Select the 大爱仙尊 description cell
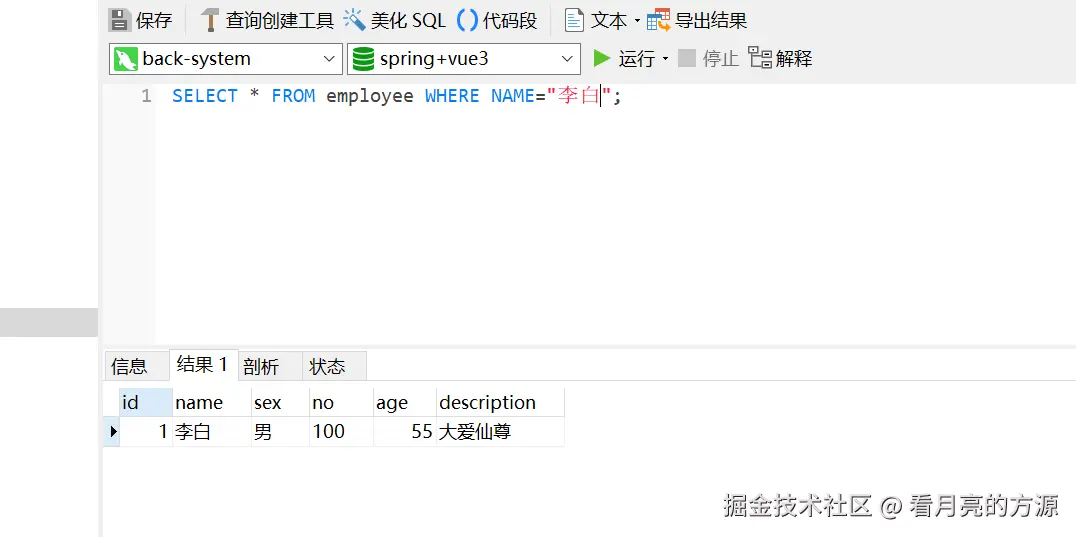Image resolution: width=1076 pixels, height=537 pixels. click(x=500, y=431)
